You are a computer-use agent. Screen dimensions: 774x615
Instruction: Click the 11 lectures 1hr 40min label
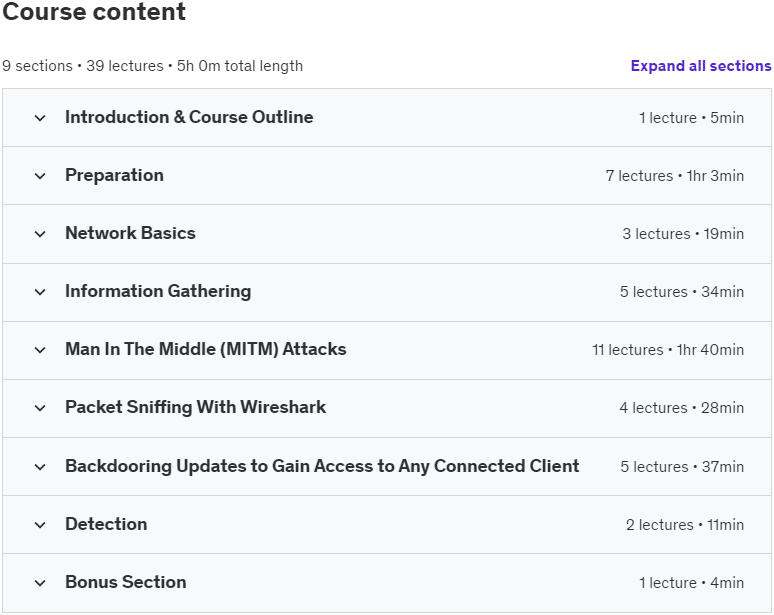[668, 350]
